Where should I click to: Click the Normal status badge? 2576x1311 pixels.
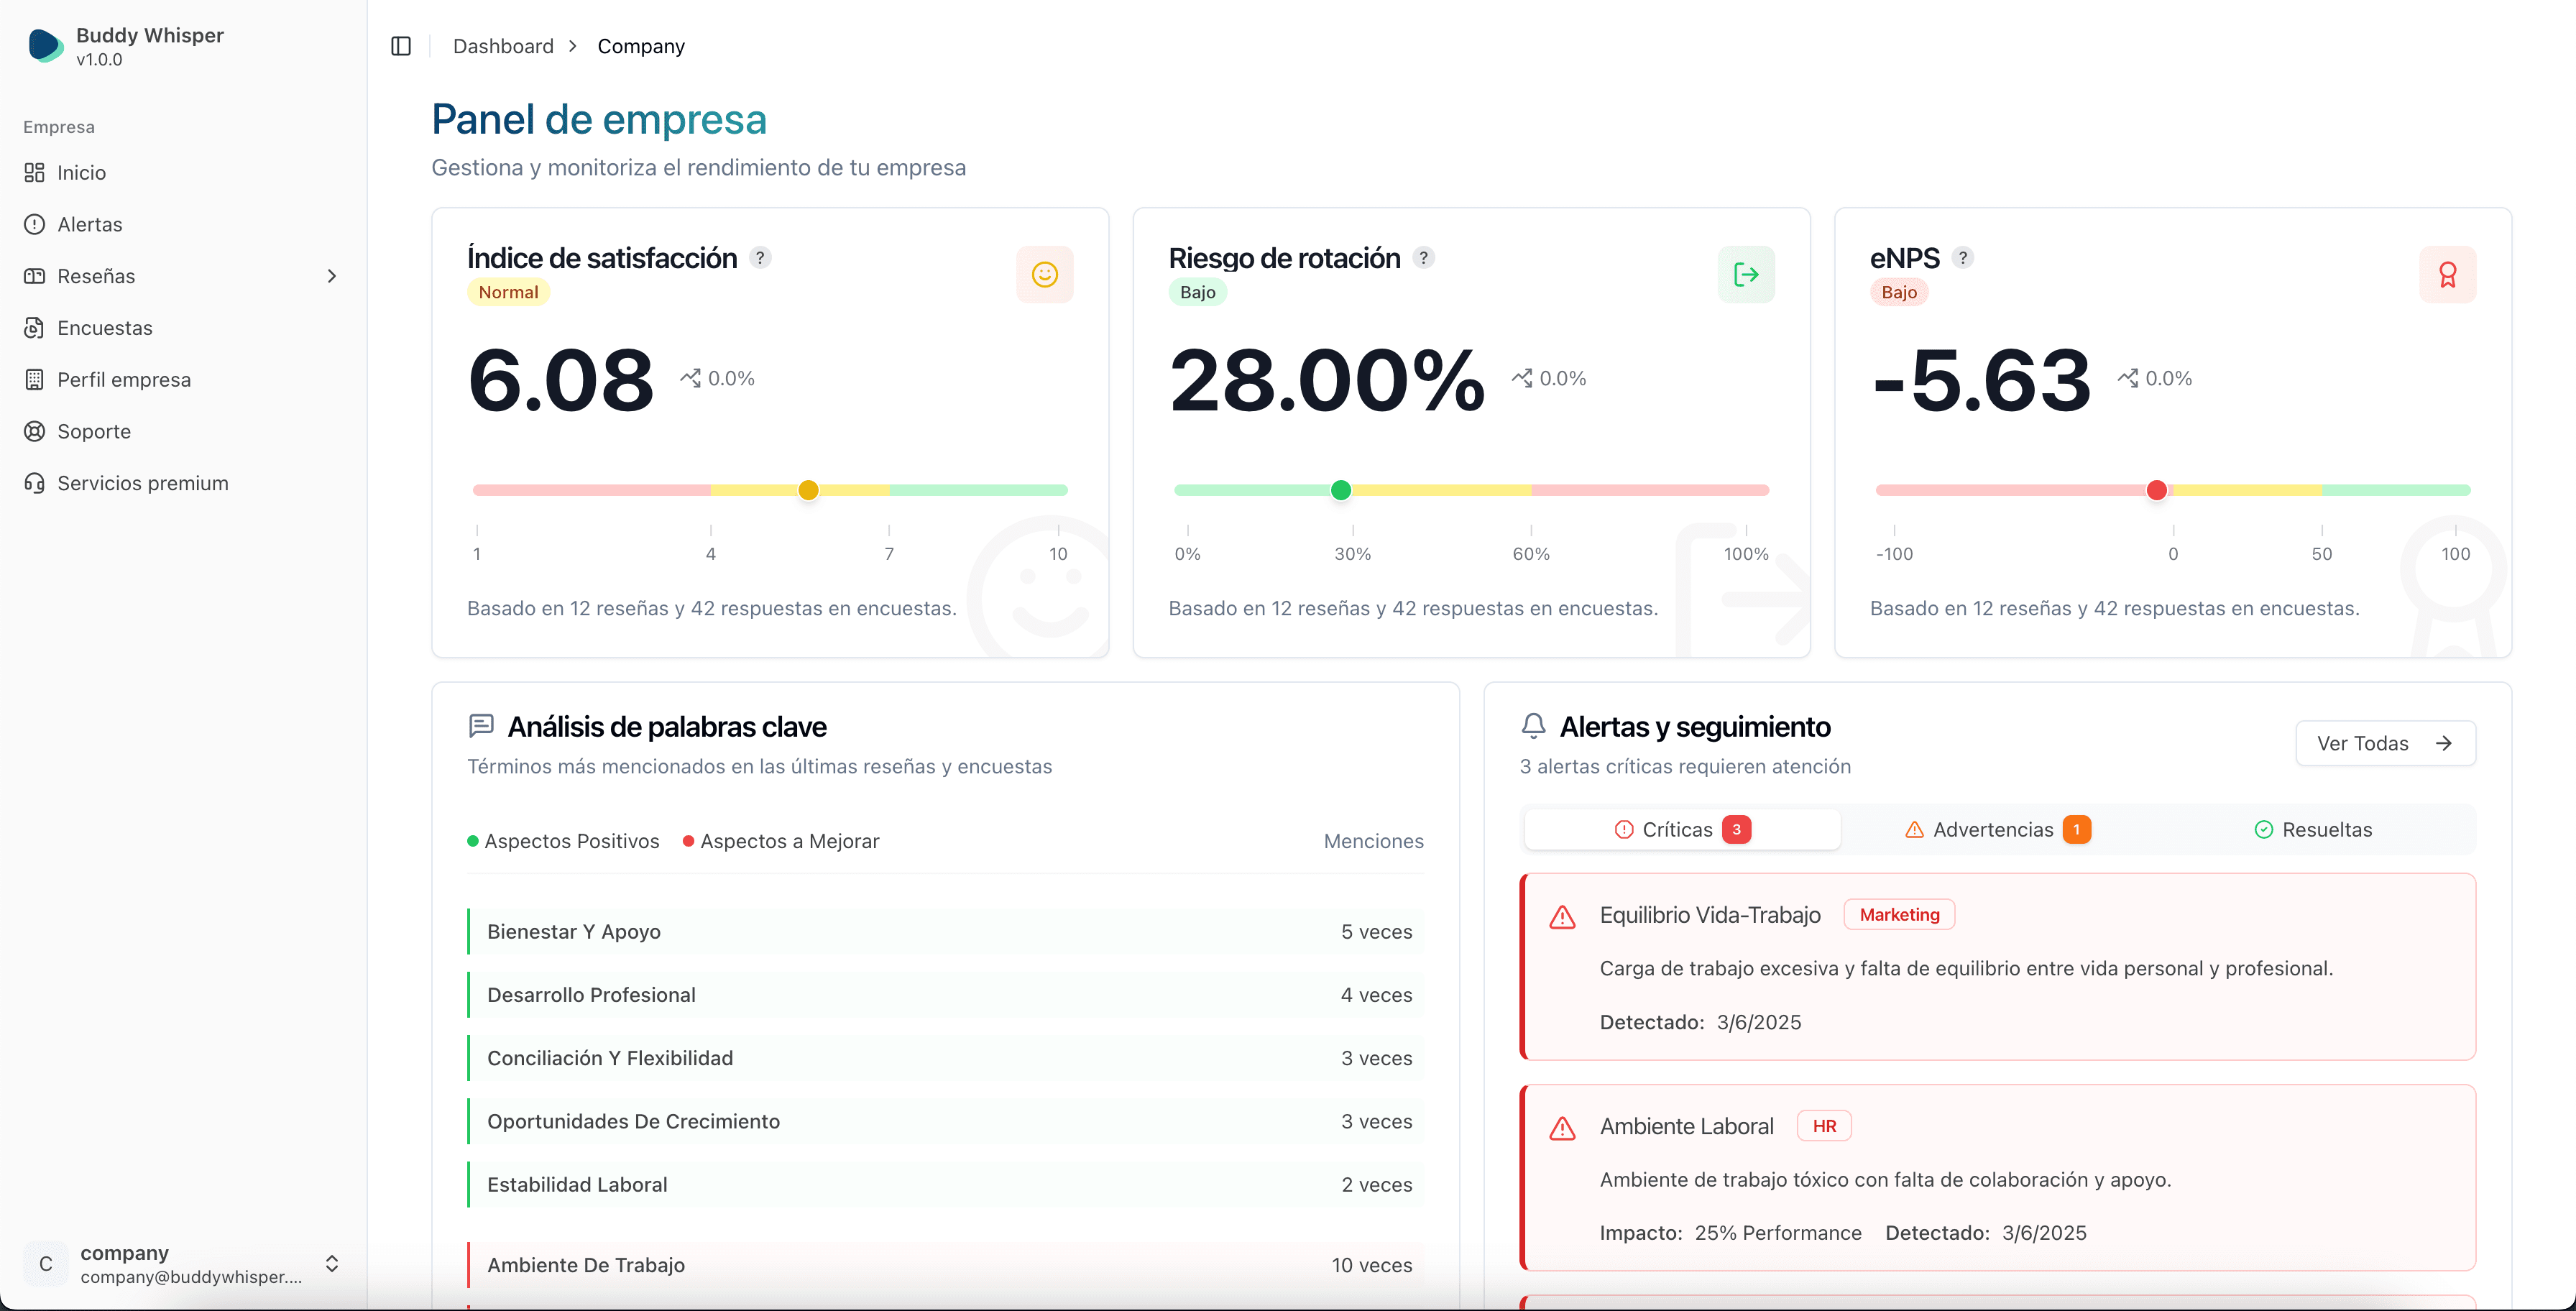click(508, 292)
